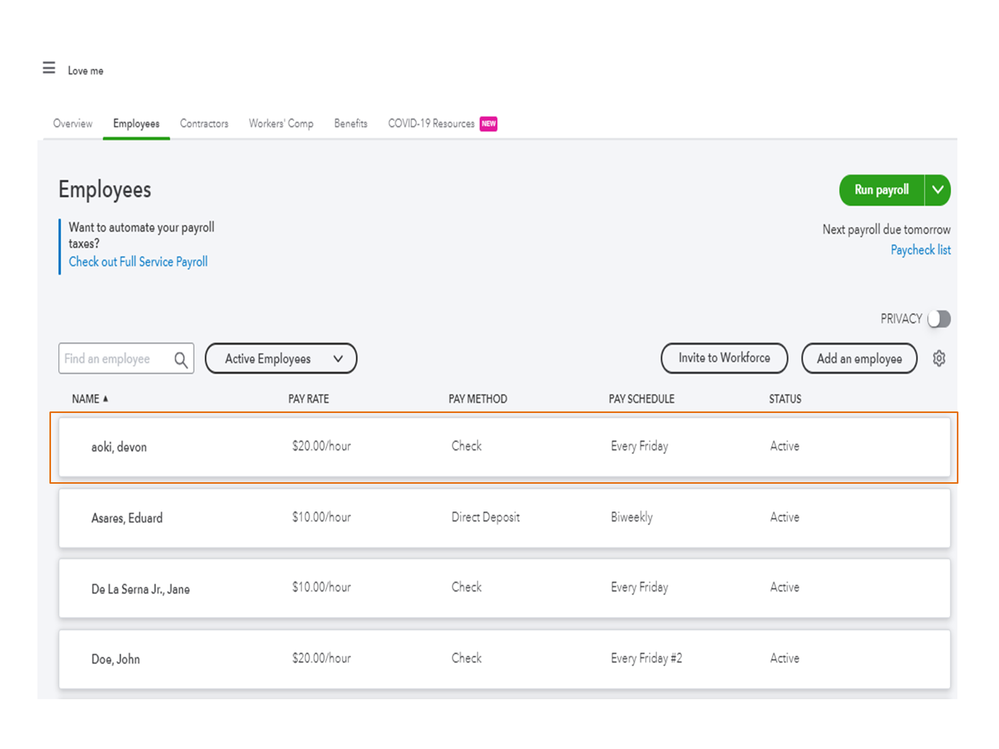999x749 pixels.
Task: Click the Run payroll button
Action: 881,190
